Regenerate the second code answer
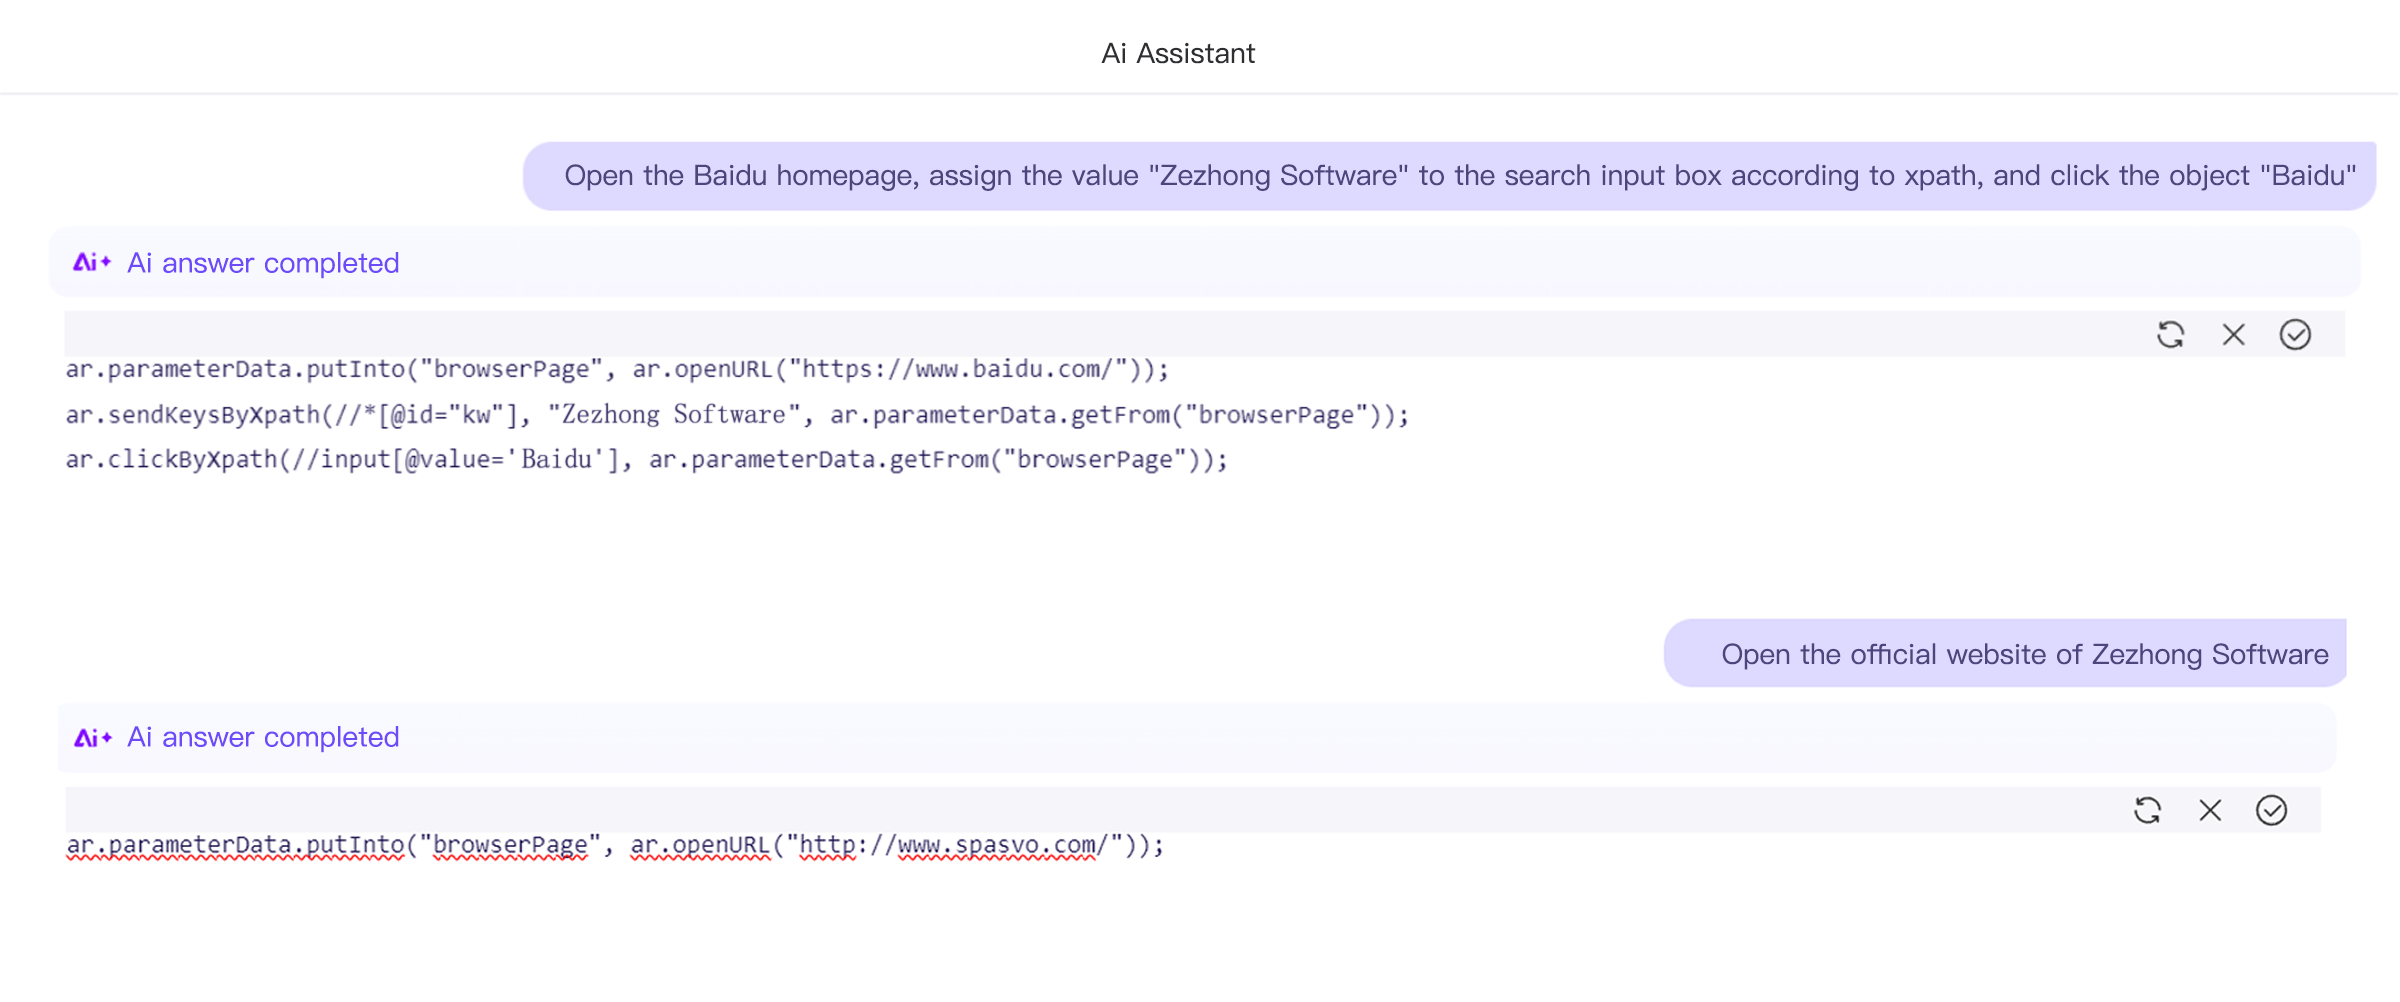This screenshot has height=1002, width=2400. pos(2148,811)
